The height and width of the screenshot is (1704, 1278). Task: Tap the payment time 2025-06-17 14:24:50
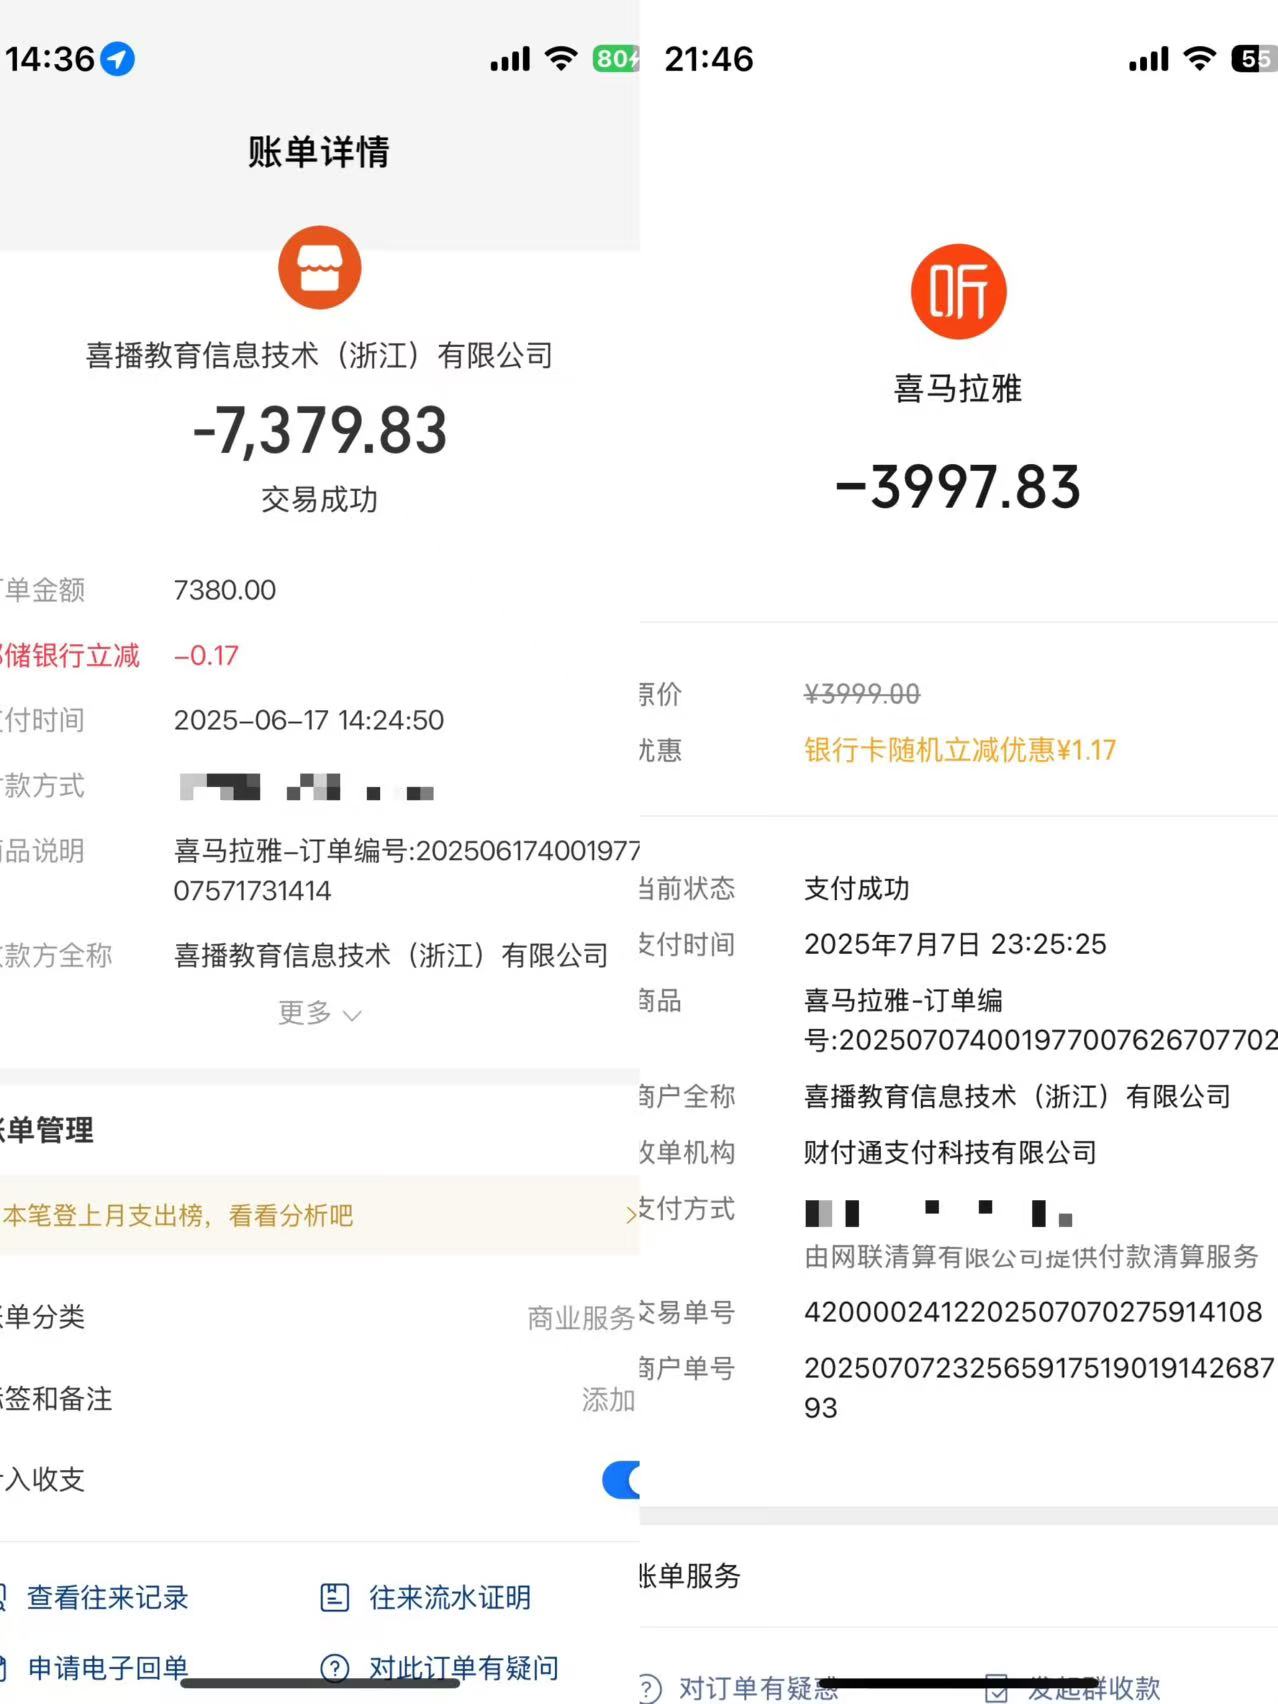point(309,720)
